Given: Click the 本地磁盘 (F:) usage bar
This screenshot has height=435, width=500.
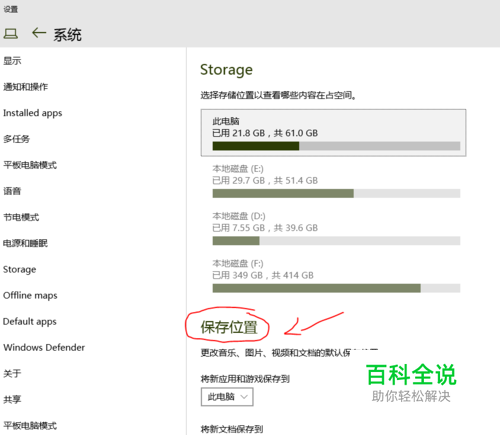Looking at the screenshot, I should point(336,288).
